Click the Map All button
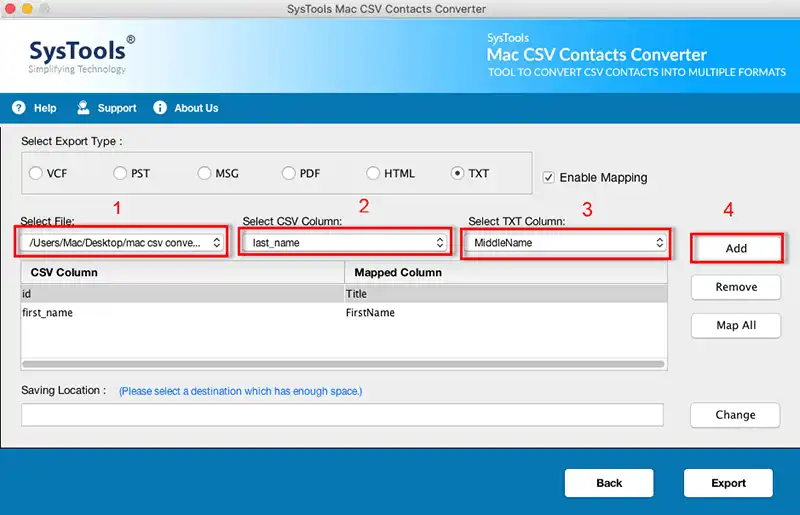Screen dimensions: 800x515 point(736,325)
